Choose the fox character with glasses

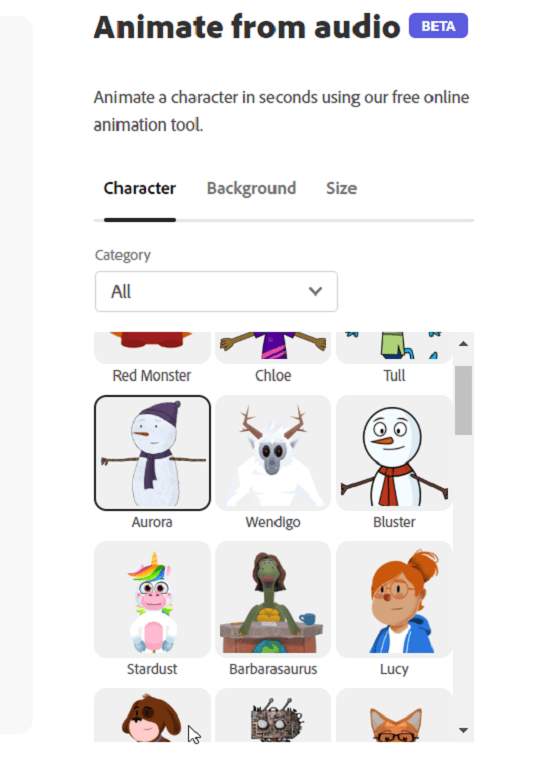[x=394, y=715]
